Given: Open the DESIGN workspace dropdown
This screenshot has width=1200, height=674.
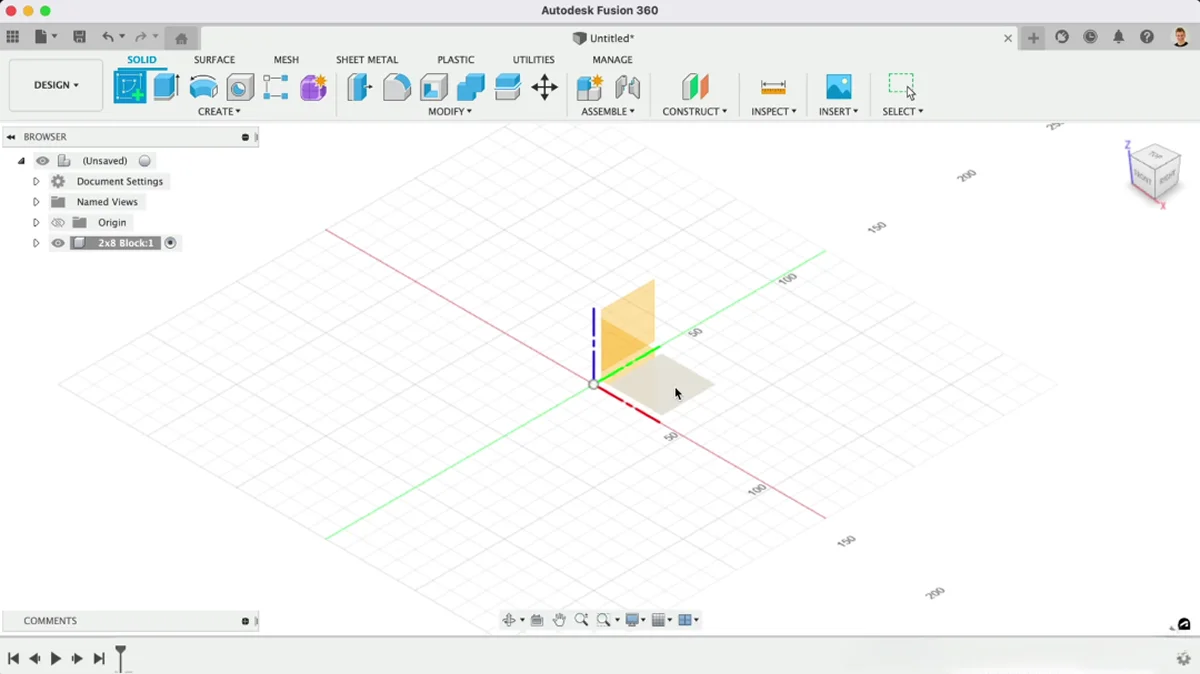Looking at the screenshot, I should pyautogui.click(x=56, y=85).
